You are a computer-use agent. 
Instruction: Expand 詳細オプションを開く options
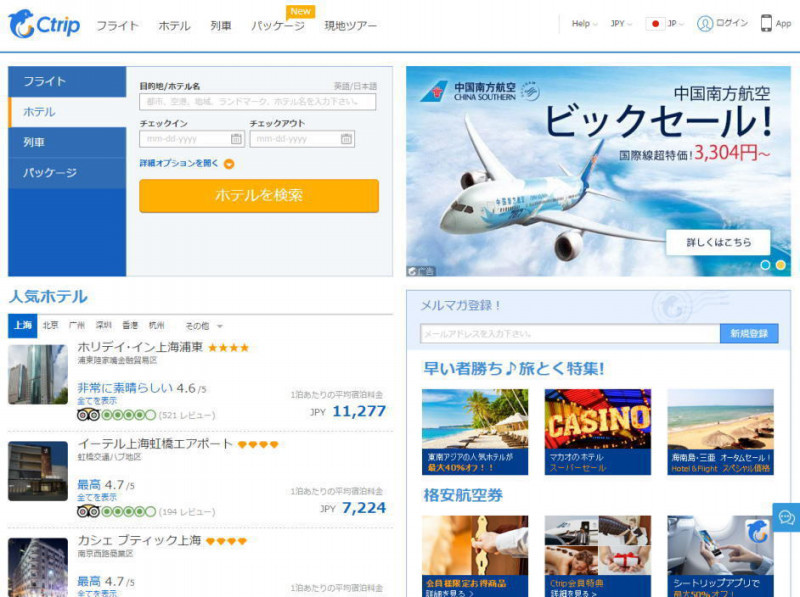[179, 163]
